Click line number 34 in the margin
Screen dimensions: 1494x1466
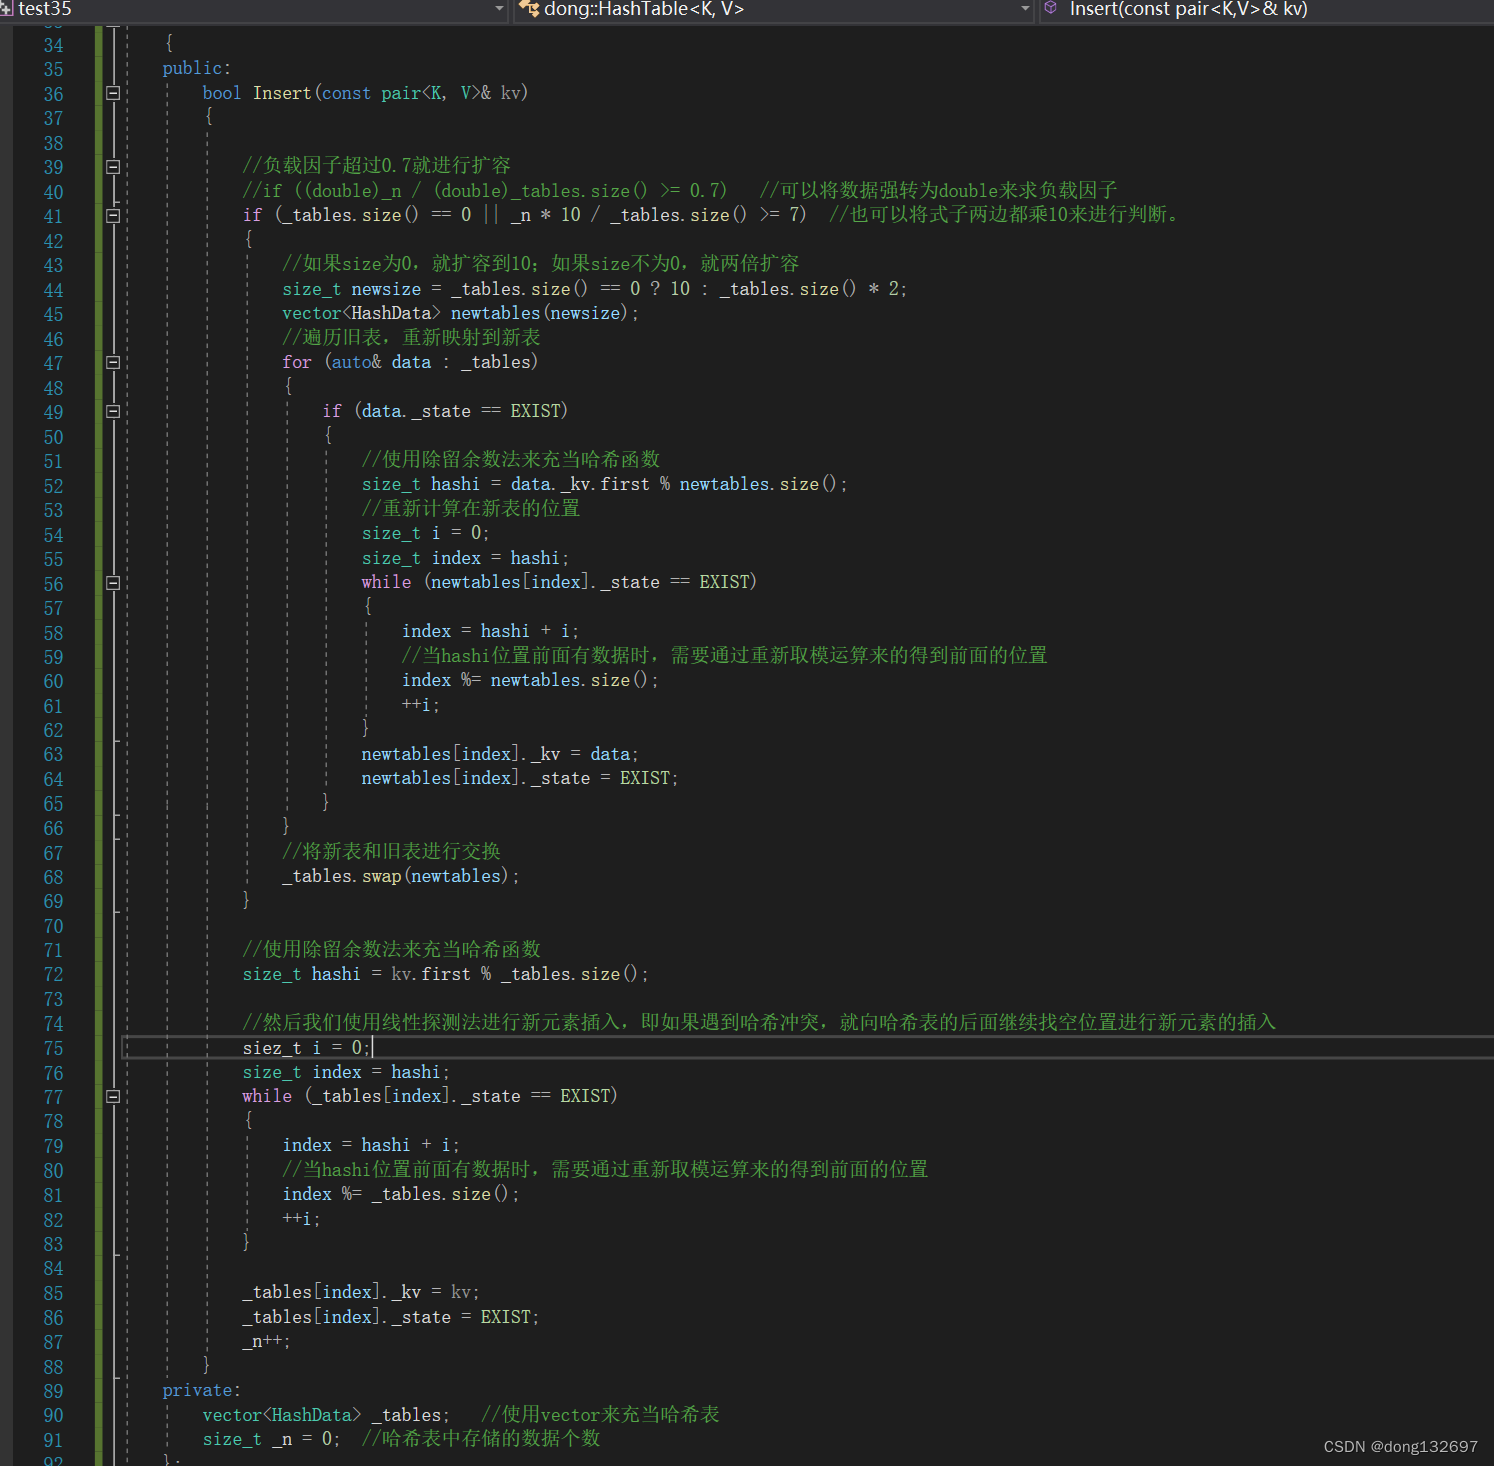pyautogui.click(x=53, y=45)
